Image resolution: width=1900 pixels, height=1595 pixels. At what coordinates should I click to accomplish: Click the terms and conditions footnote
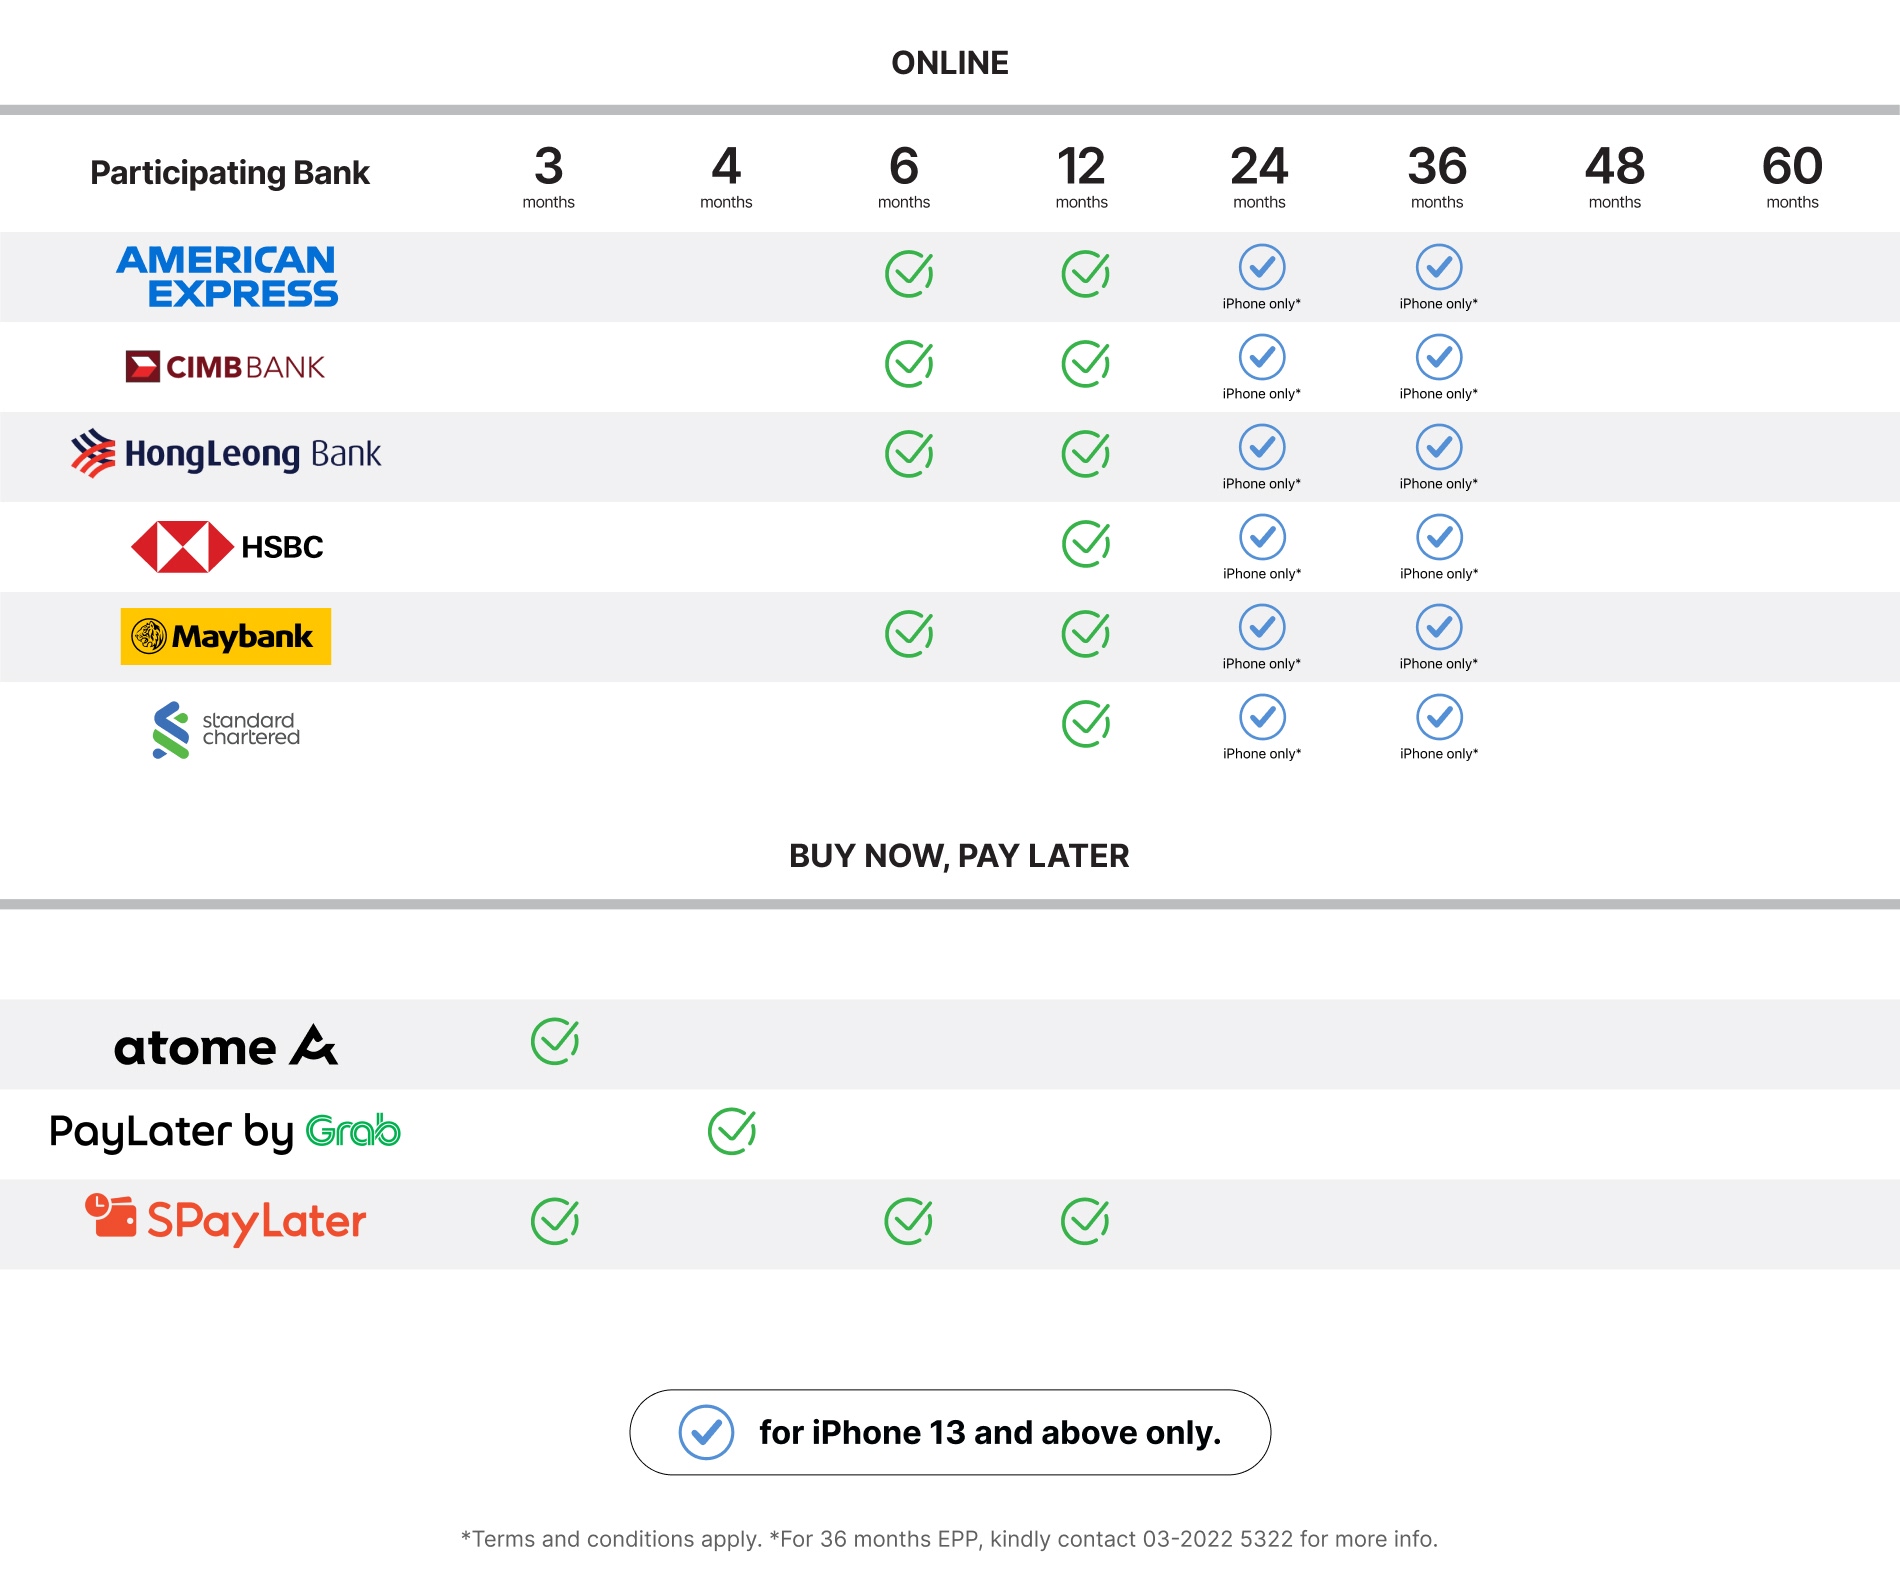tap(949, 1539)
